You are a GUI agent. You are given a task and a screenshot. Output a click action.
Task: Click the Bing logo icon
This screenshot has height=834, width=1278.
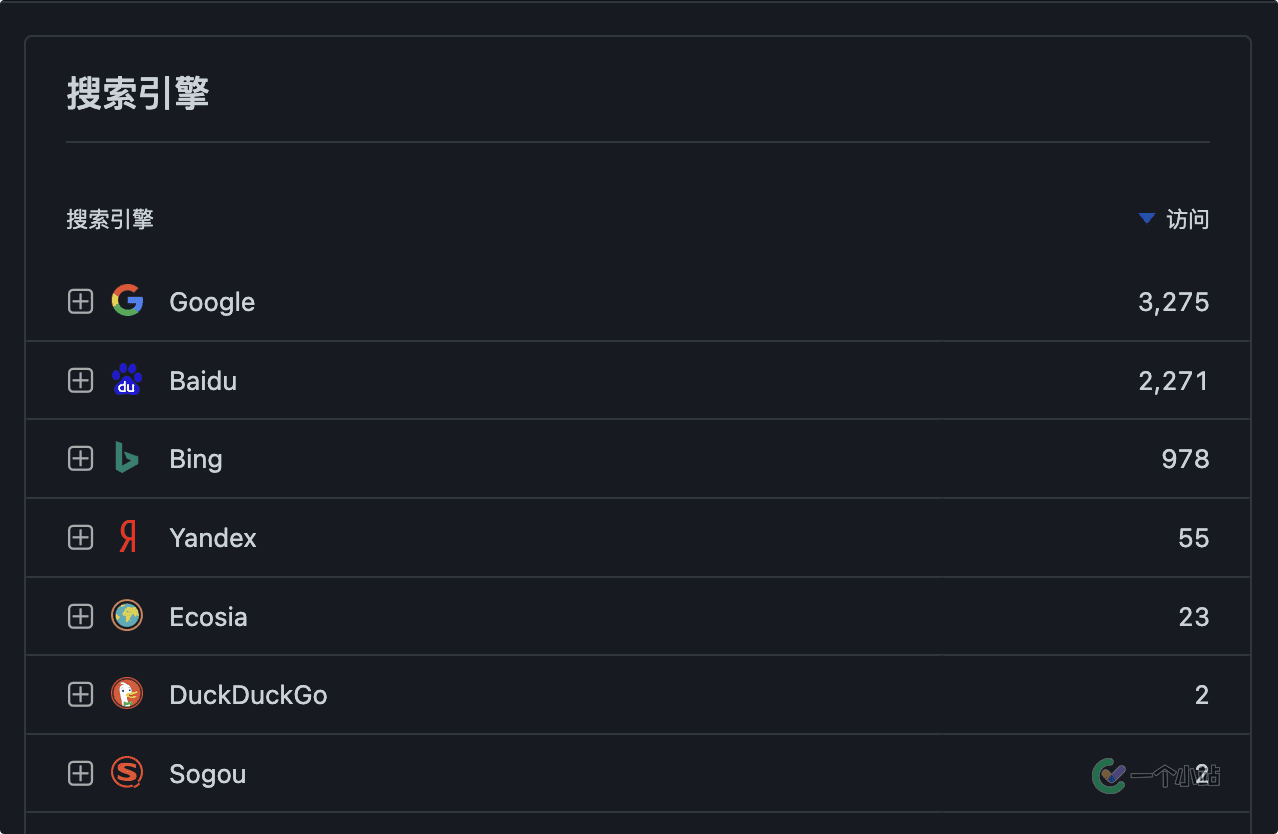point(126,458)
